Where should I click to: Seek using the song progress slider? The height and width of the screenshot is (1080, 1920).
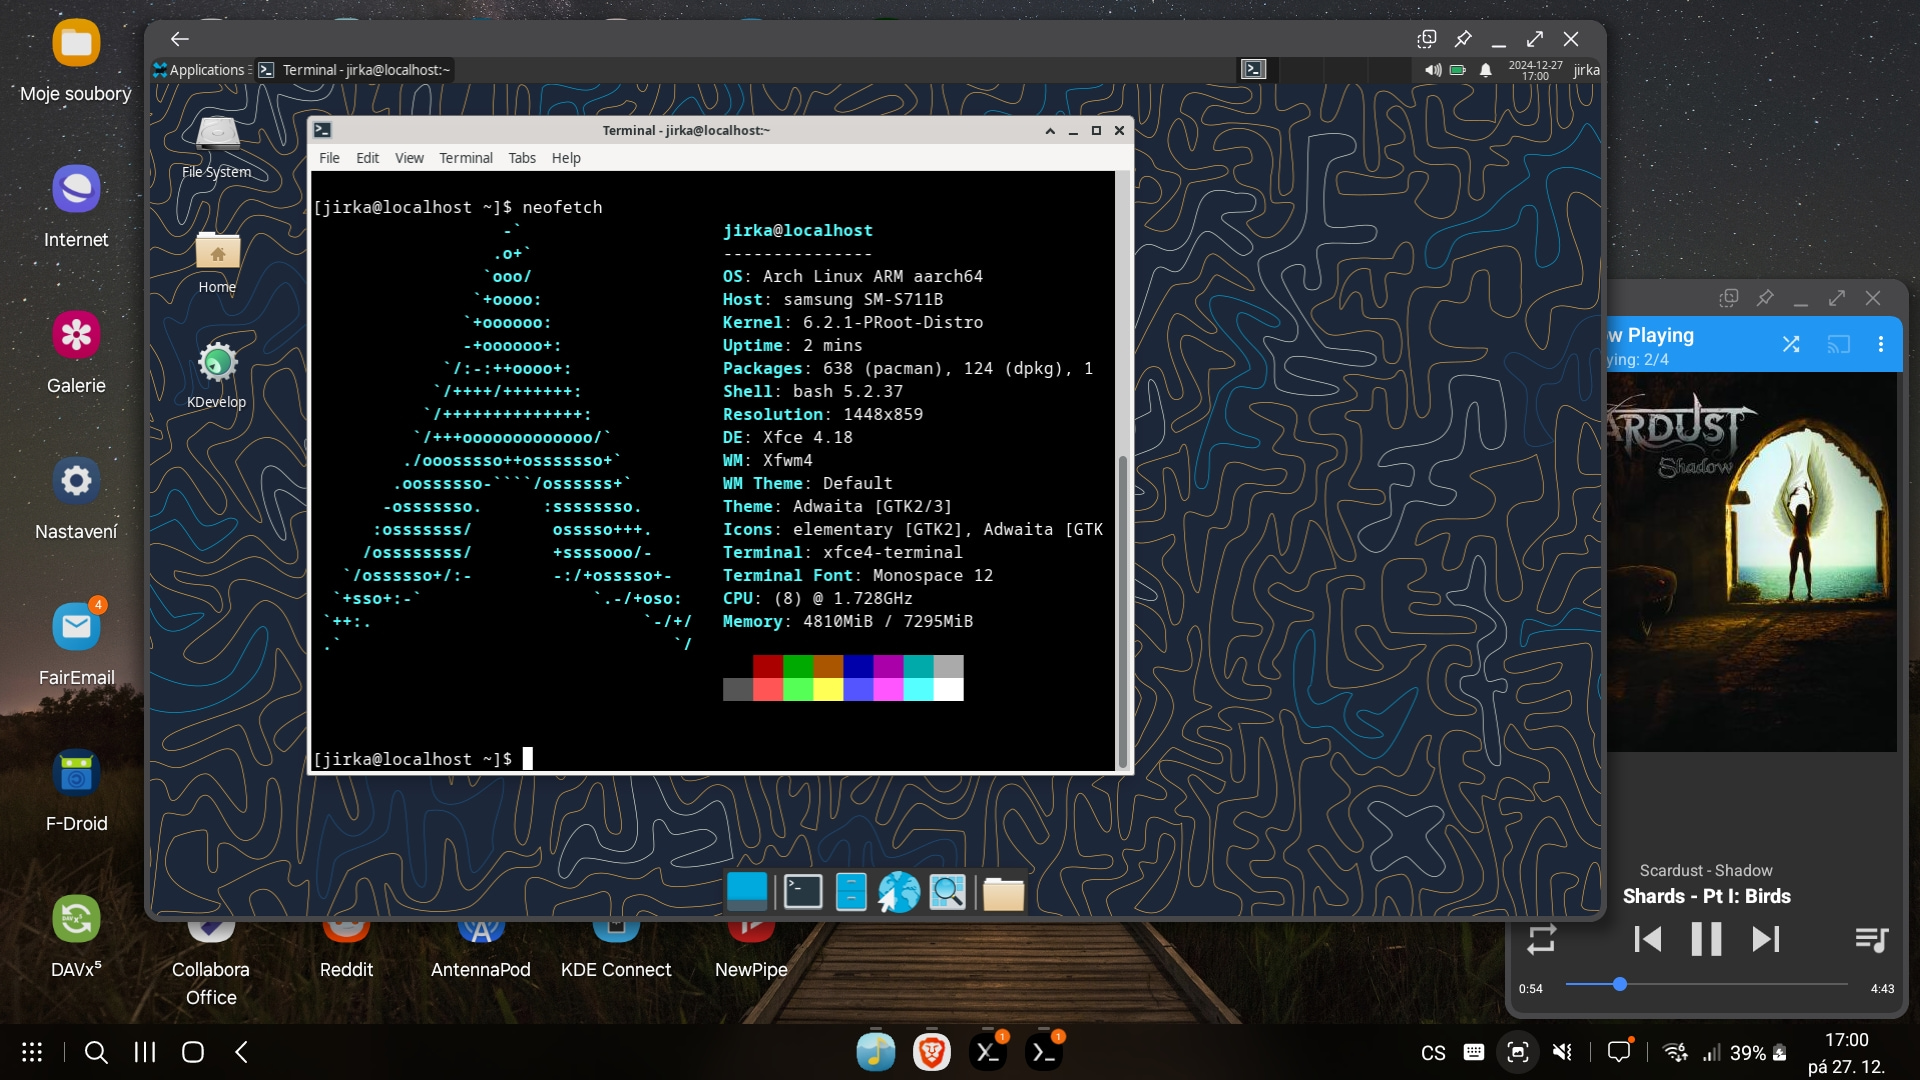point(1706,985)
